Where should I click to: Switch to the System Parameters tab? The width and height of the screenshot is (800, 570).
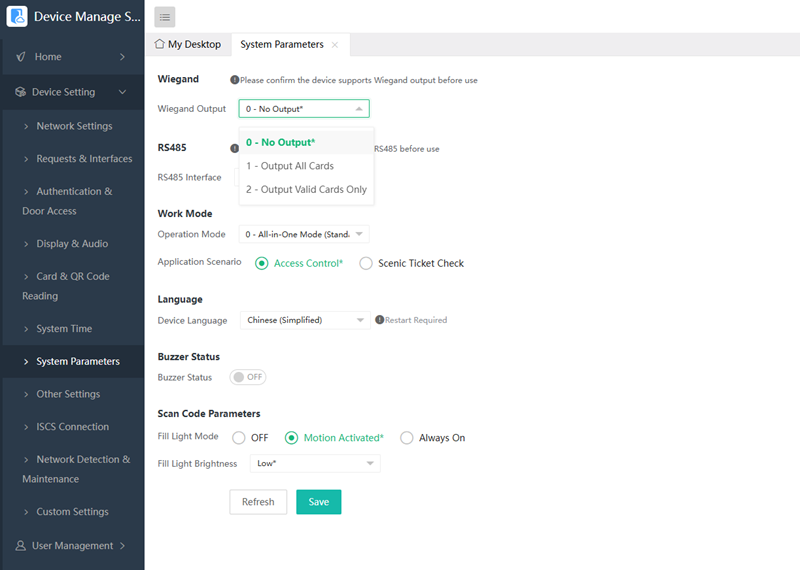[290, 44]
